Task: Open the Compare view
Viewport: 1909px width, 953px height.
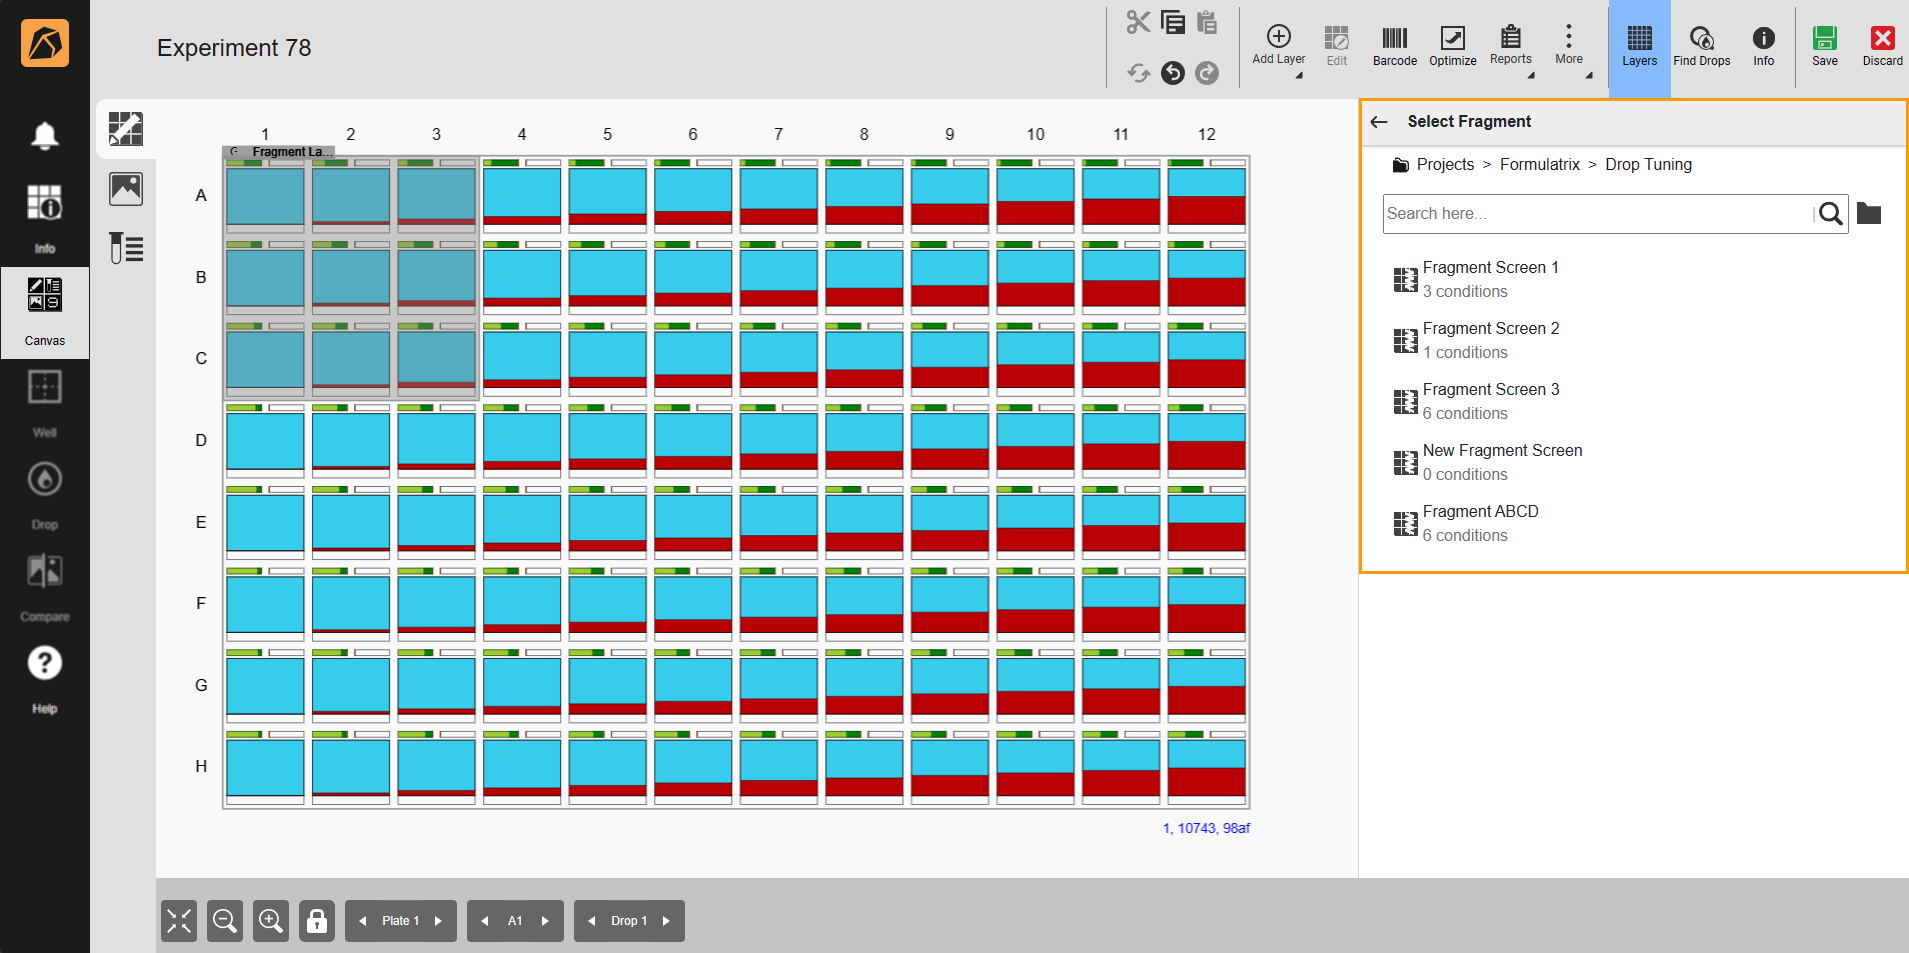Action: [44, 588]
